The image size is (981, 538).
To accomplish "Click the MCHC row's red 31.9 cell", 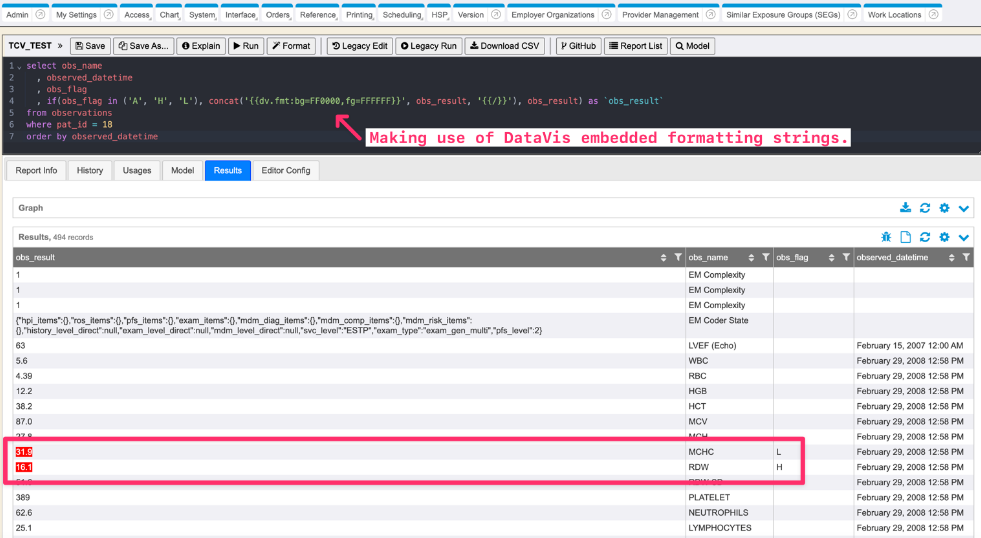I will [24, 452].
